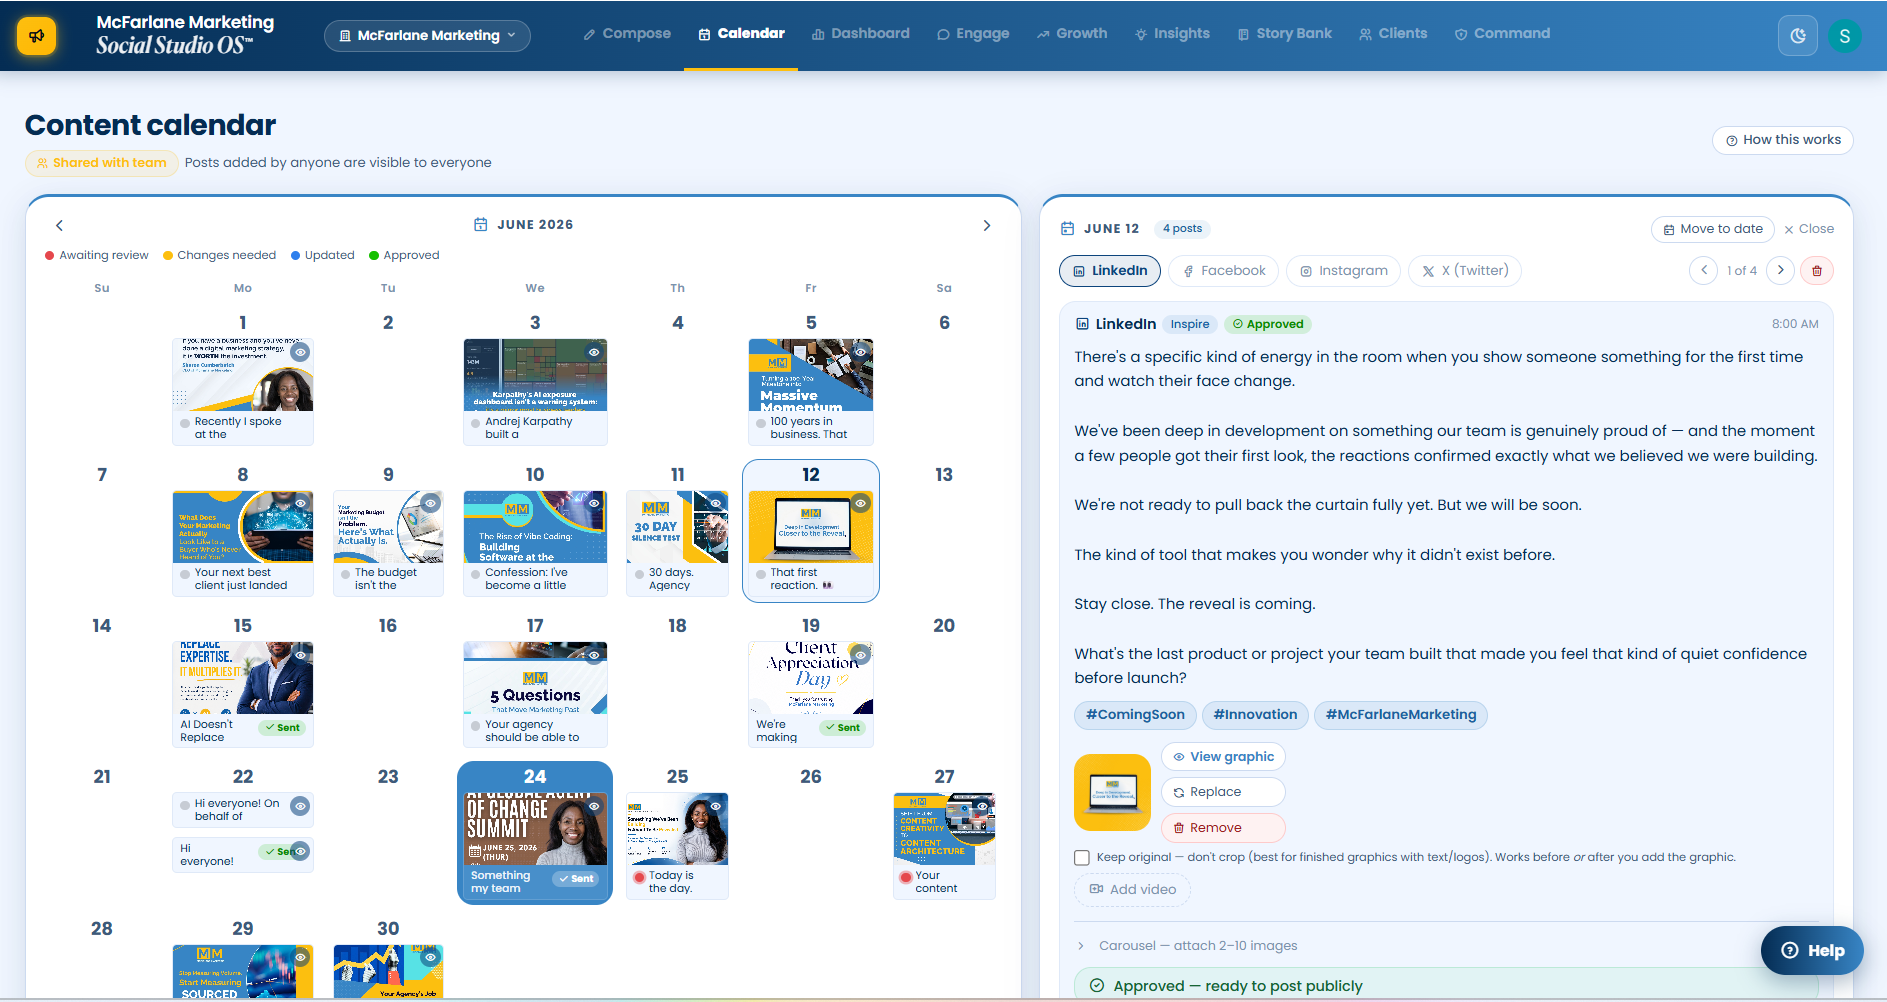Viewport: 1887px width, 1002px height.
Task: Open the S user avatar
Action: pyautogui.click(x=1844, y=36)
